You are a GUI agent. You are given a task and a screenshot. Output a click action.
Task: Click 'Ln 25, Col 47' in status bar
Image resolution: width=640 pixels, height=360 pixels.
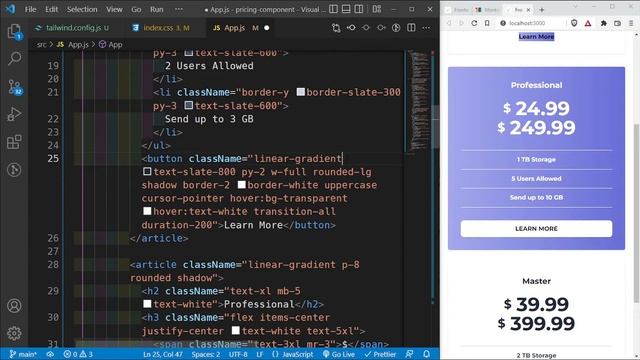tap(162, 354)
